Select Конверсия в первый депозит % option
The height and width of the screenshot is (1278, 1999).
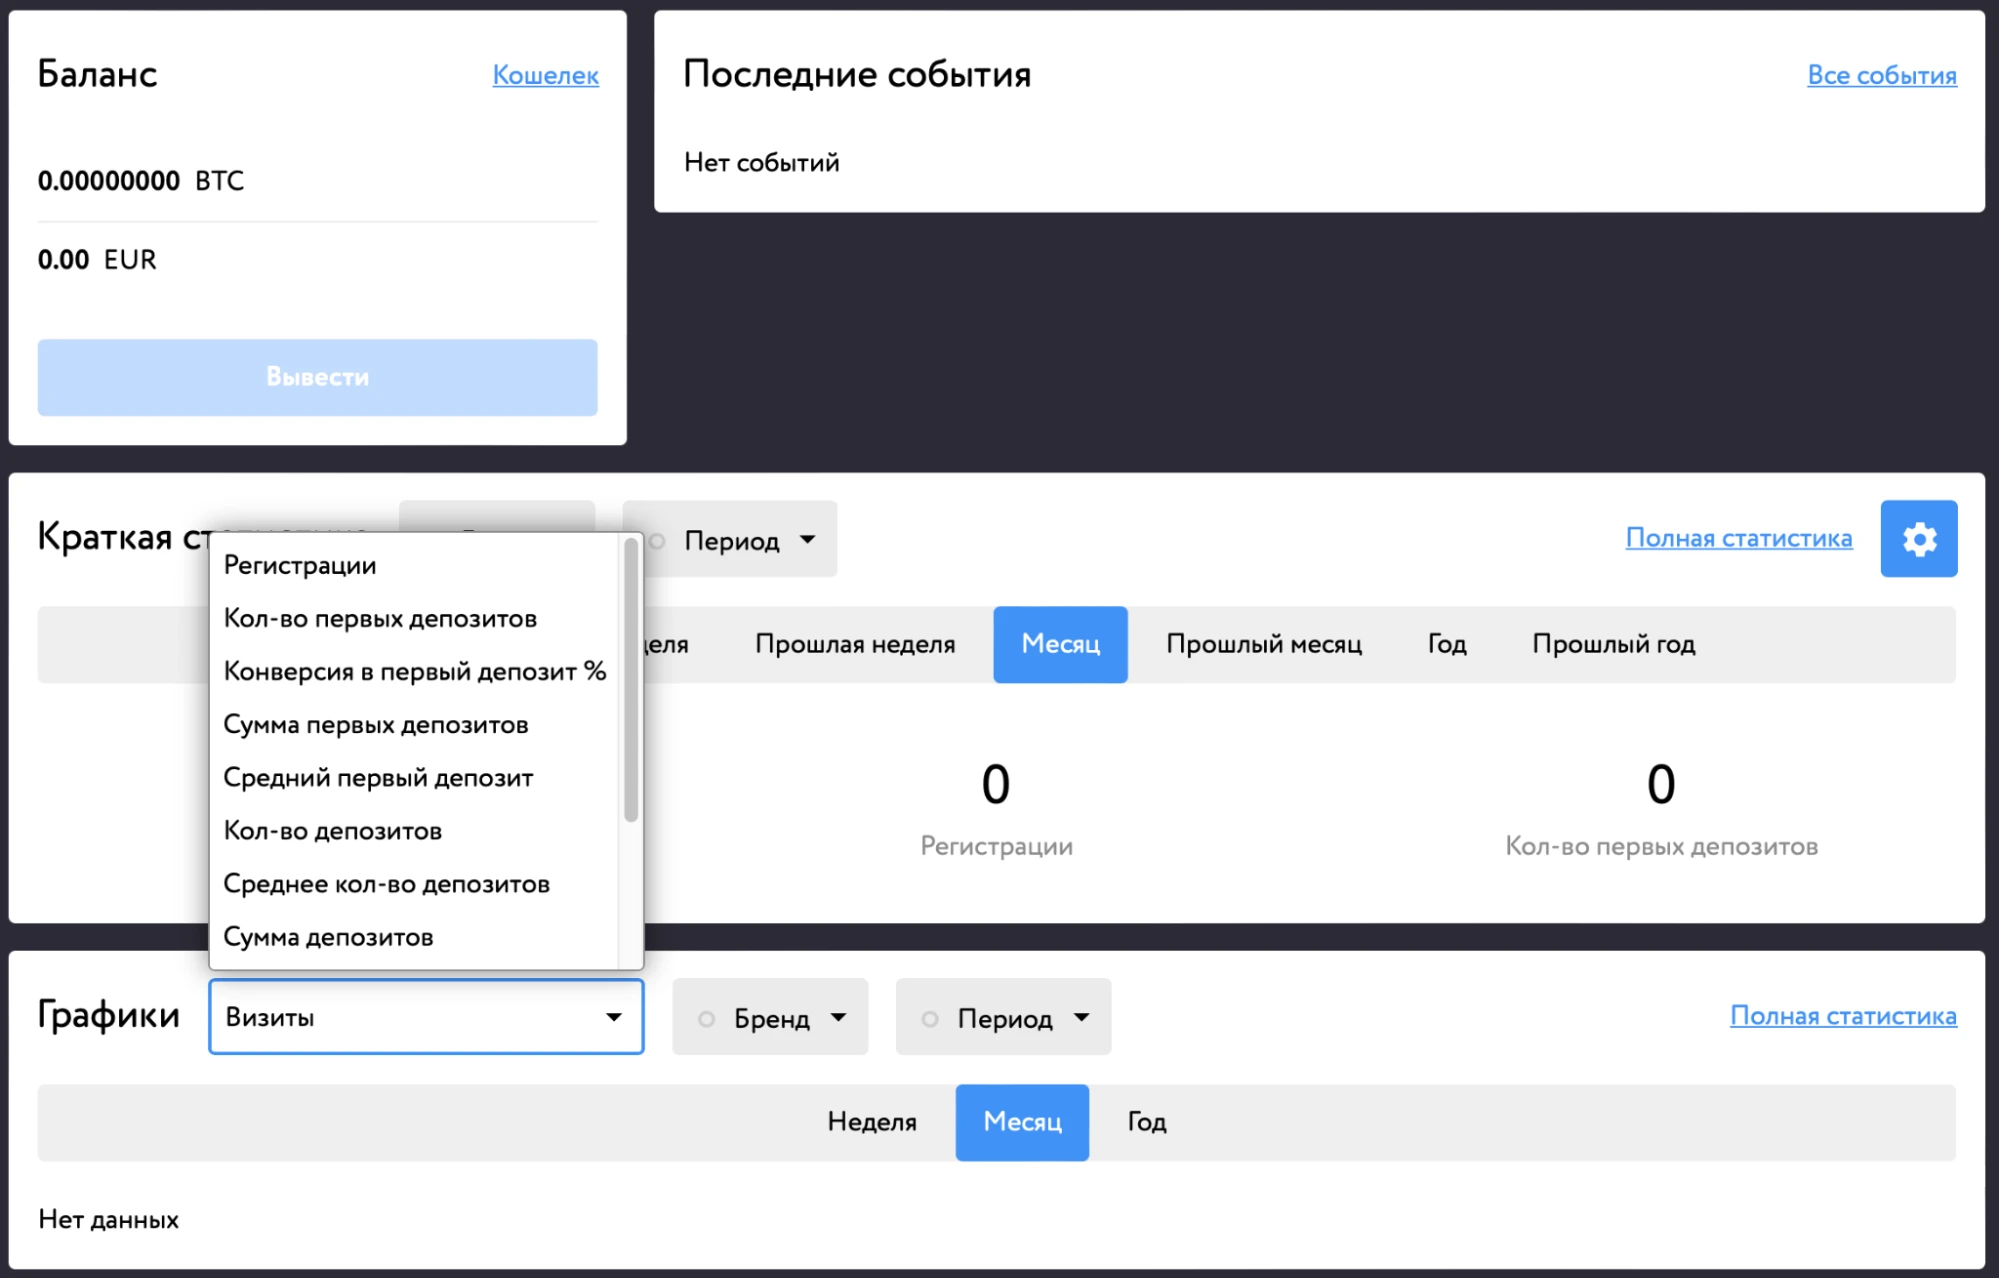(414, 671)
